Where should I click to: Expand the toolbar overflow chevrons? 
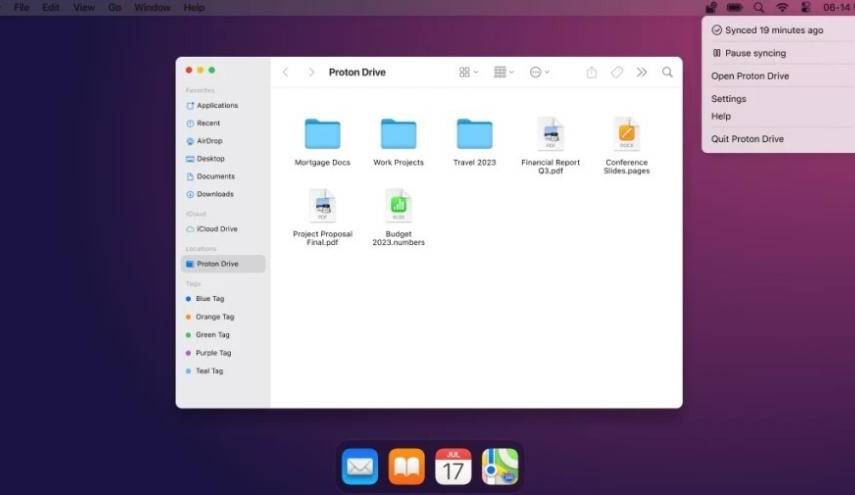642,72
